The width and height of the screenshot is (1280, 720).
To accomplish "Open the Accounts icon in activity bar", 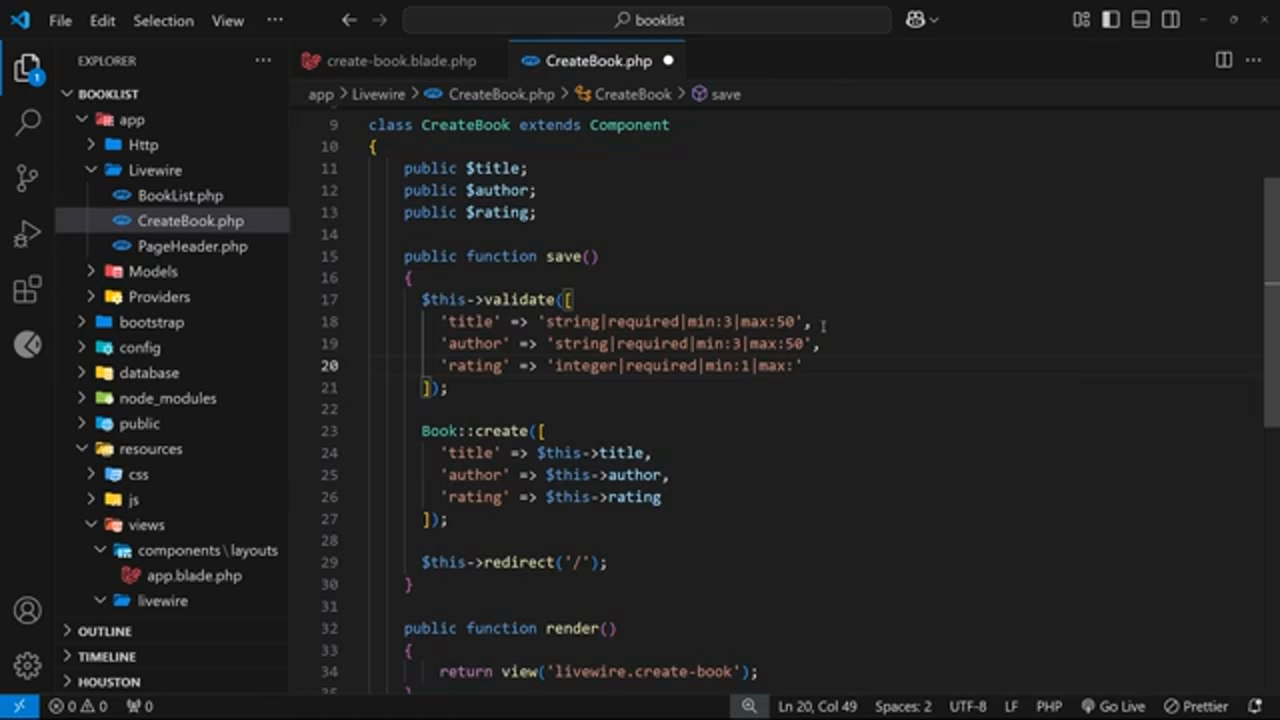I will pos(28,610).
